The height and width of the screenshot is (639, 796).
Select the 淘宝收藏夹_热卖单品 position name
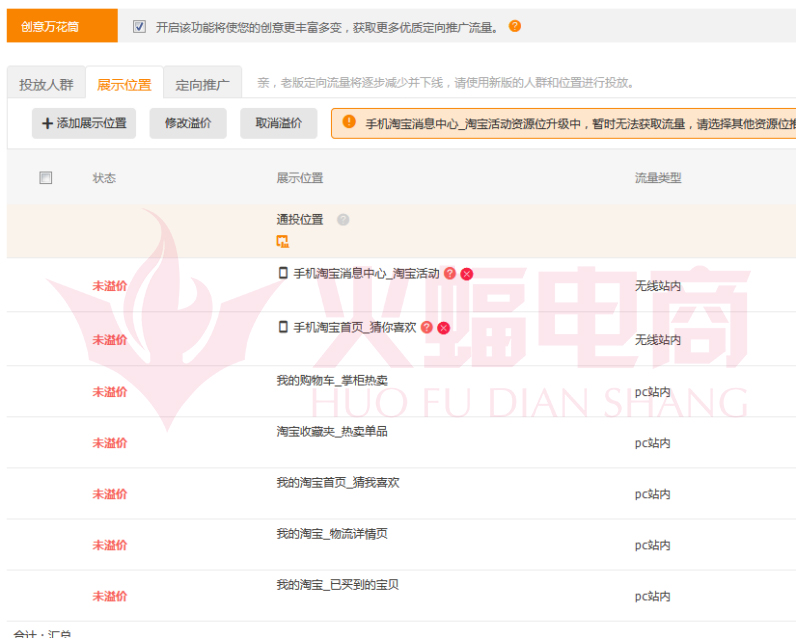coord(332,432)
